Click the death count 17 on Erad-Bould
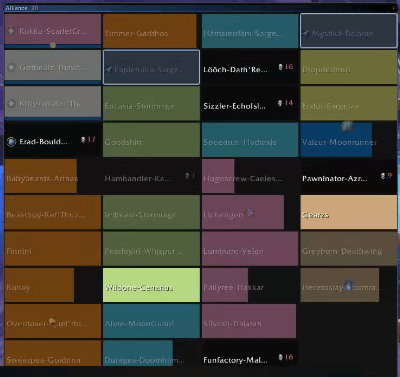The image size is (400, 377). click(x=91, y=139)
